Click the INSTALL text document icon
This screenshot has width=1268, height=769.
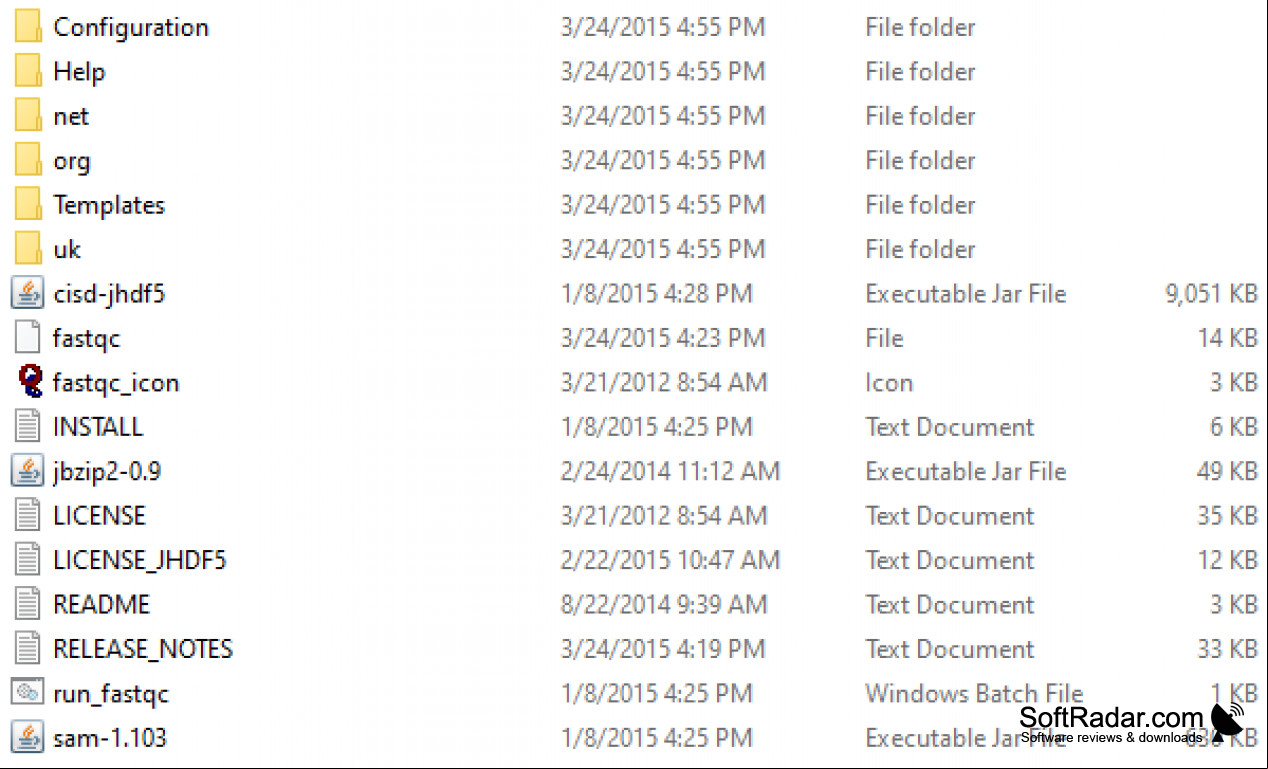pyautogui.click(x=28, y=426)
